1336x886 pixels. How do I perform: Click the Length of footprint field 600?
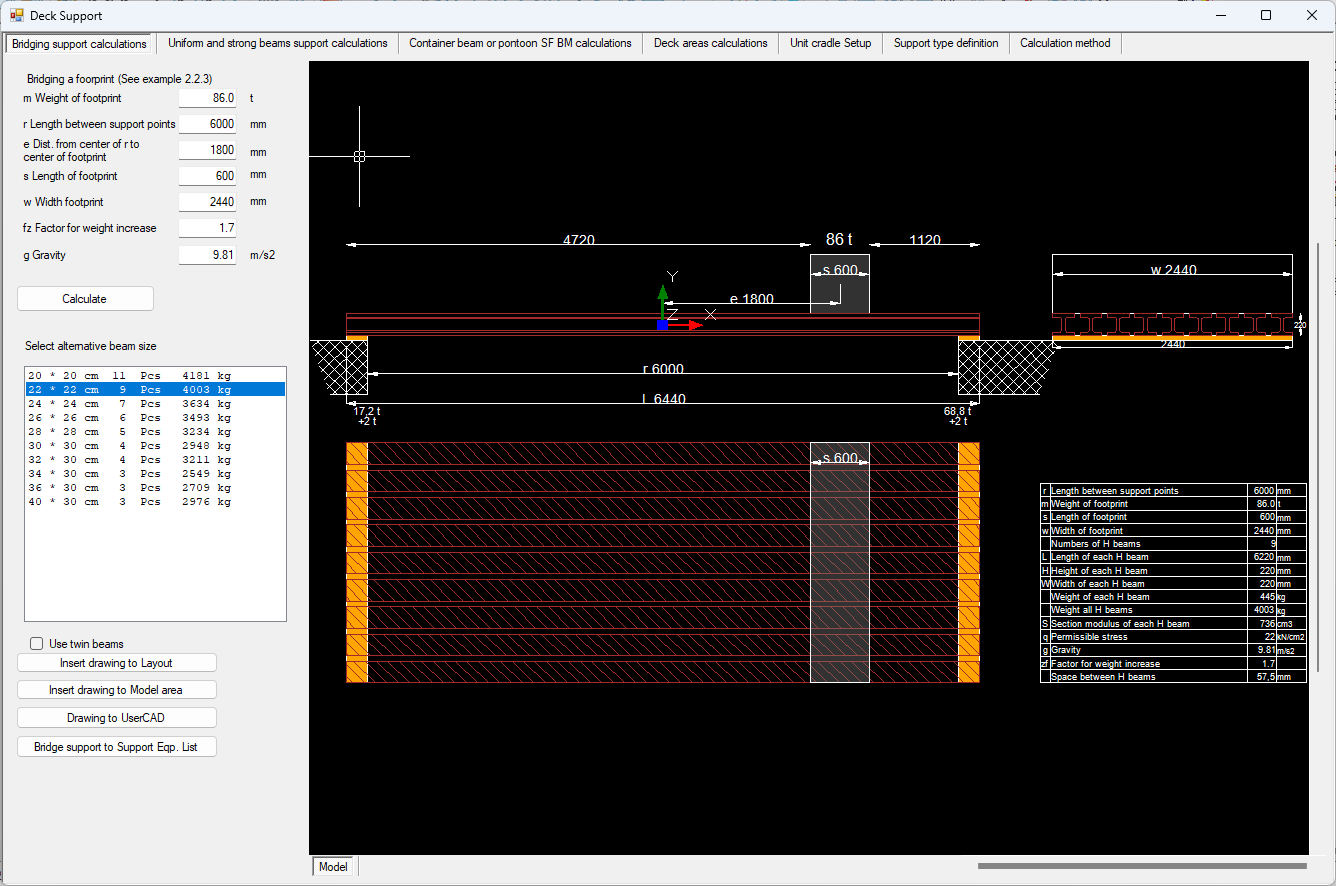pos(208,176)
